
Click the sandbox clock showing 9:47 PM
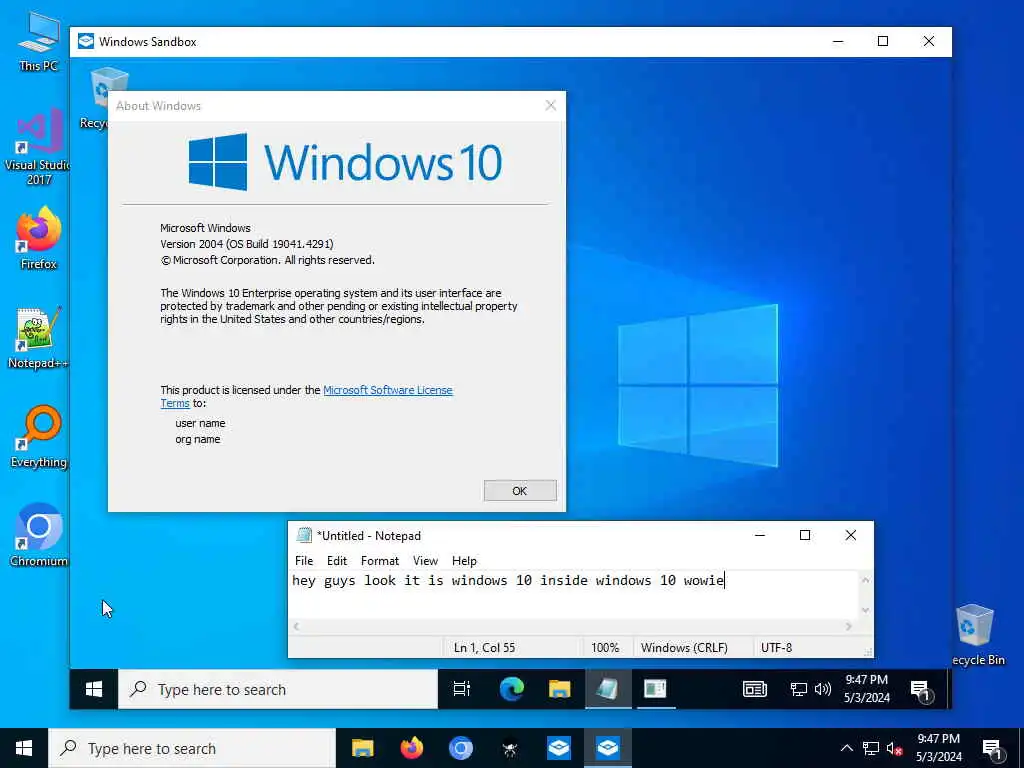coord(866,680)
